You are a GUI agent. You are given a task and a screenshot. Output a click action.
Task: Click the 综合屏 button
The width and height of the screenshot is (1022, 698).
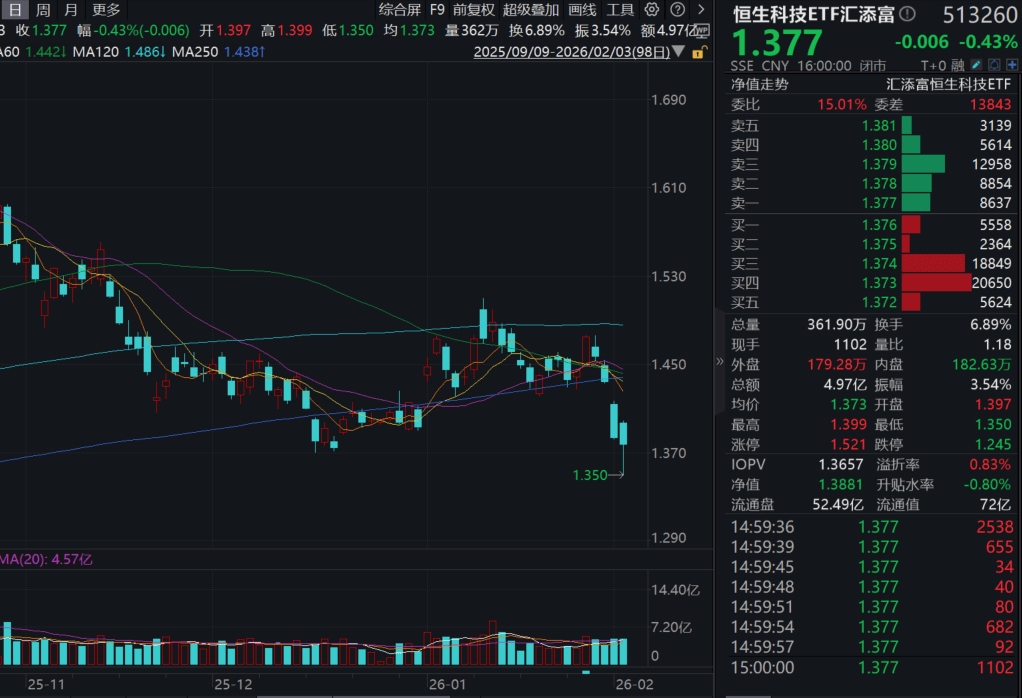[399, 10]
